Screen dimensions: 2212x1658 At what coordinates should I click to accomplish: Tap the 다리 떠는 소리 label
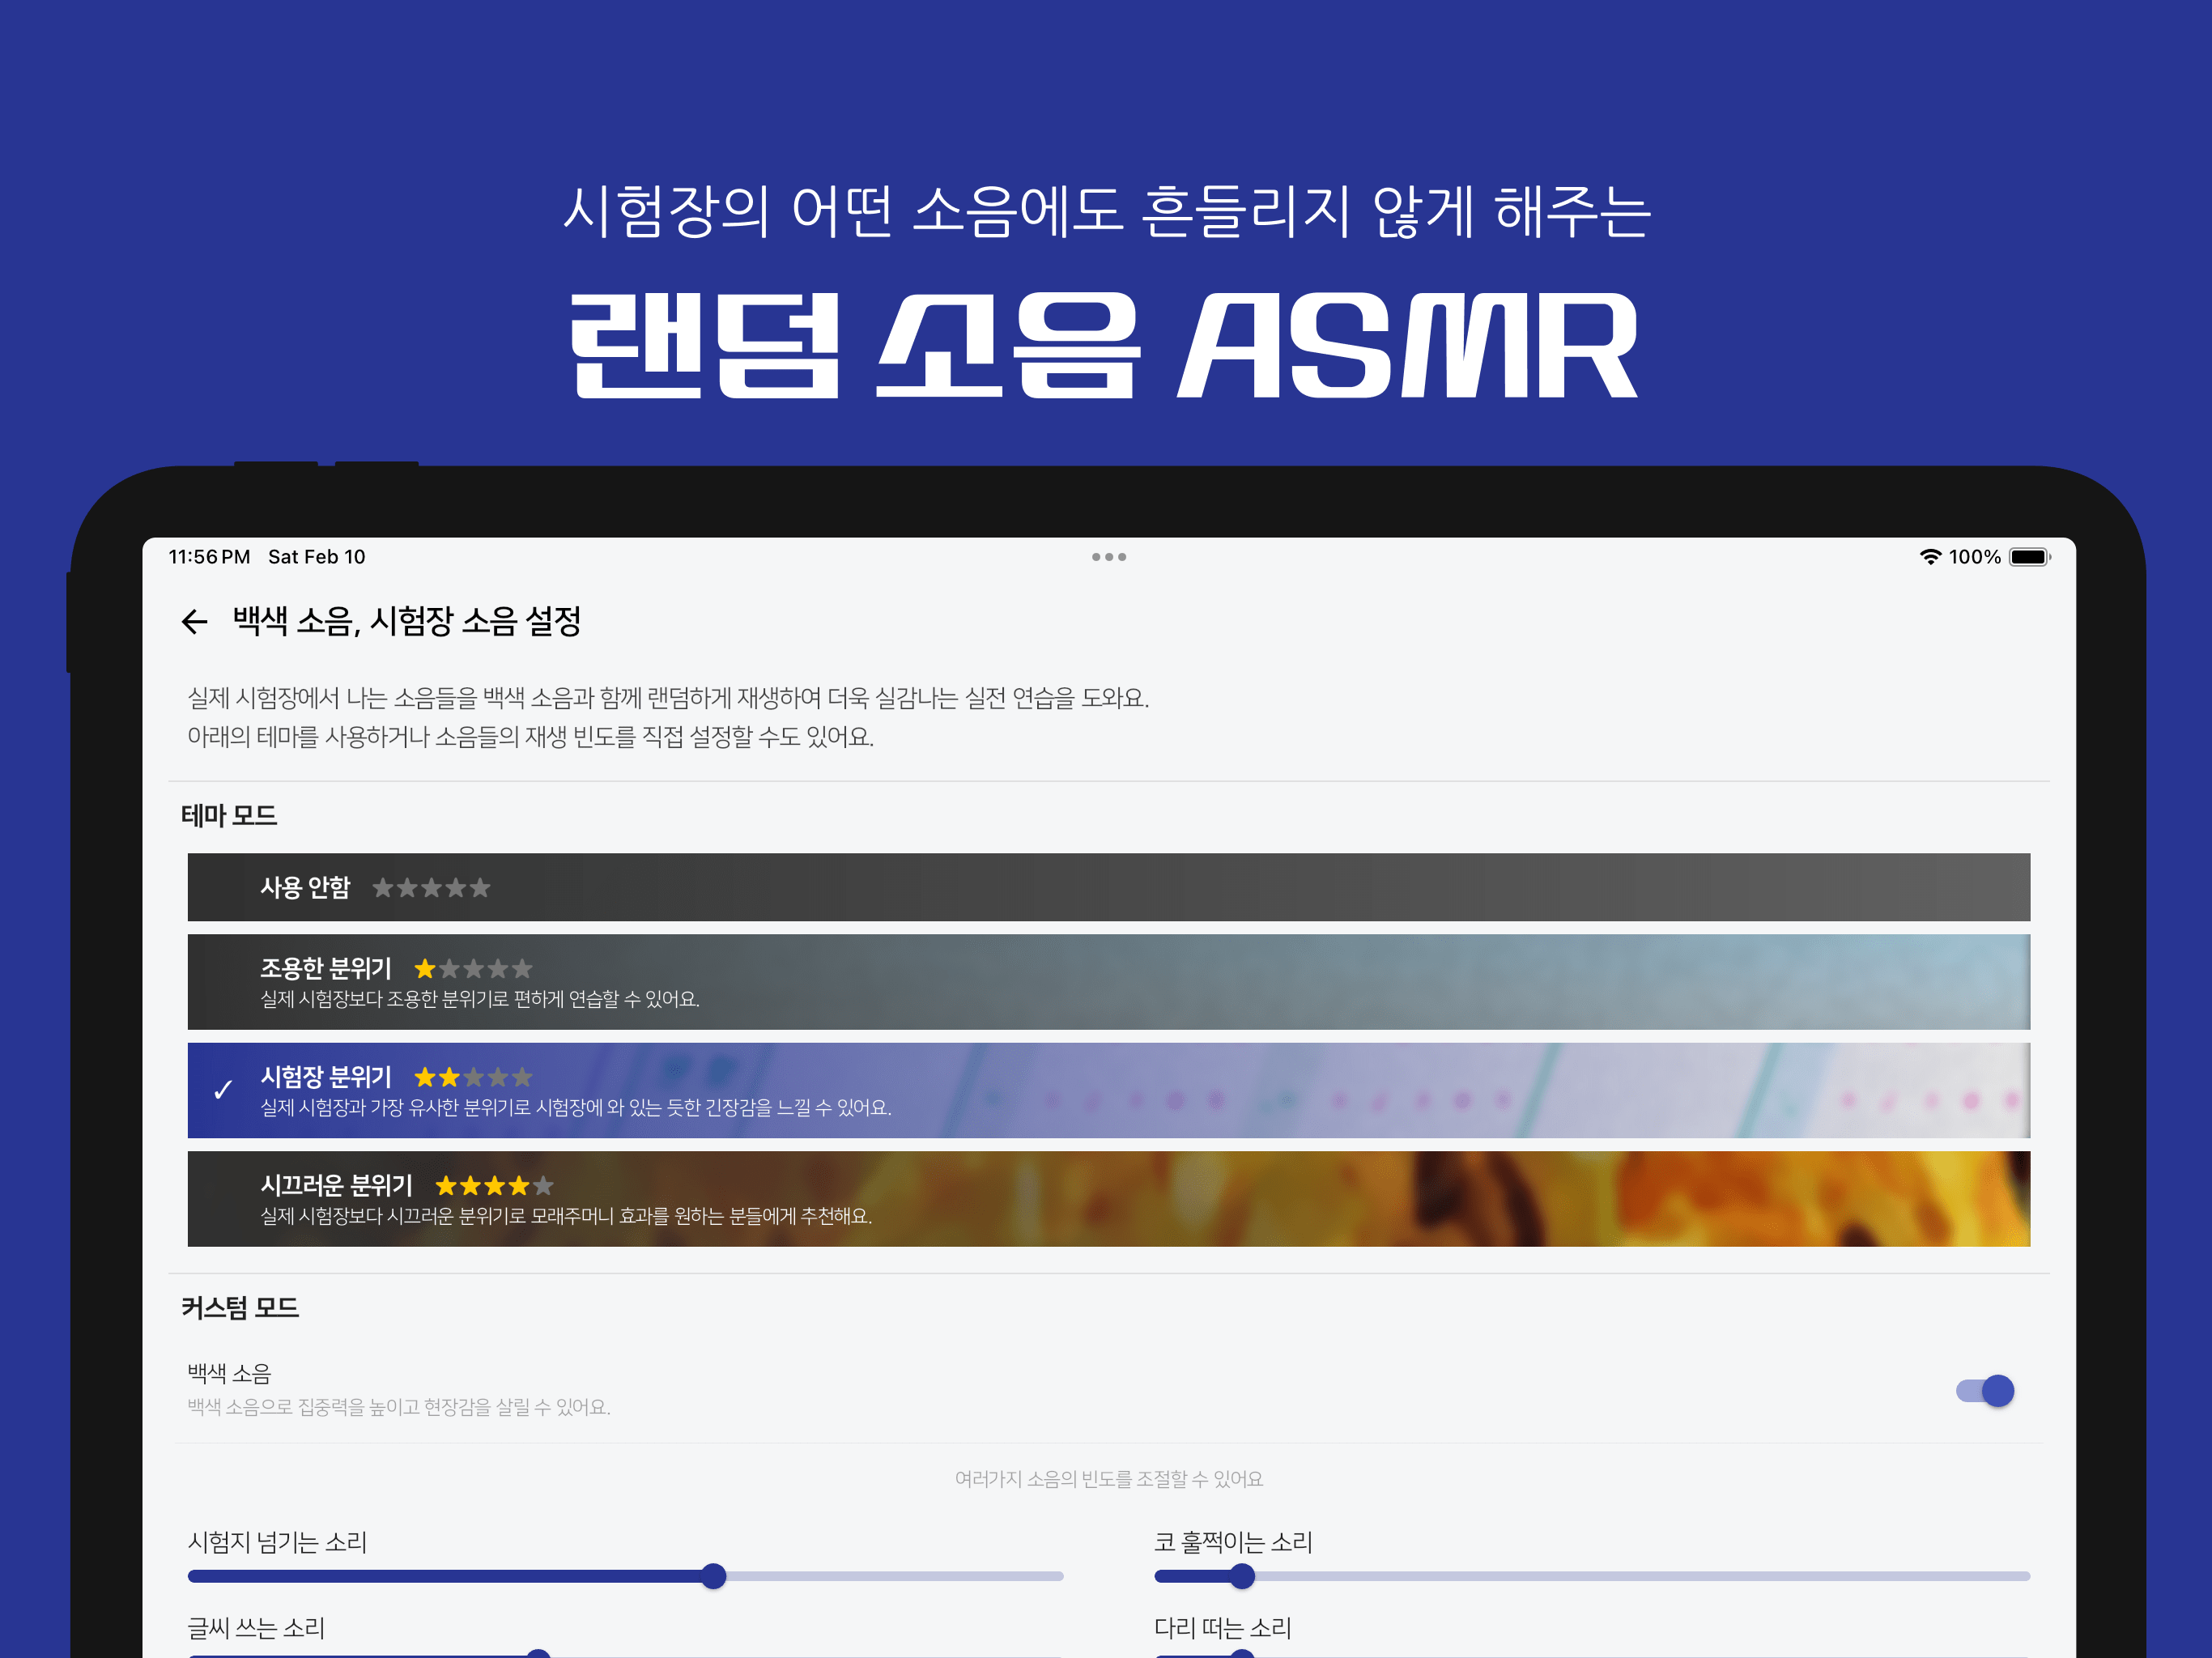click(1223, 1628)
